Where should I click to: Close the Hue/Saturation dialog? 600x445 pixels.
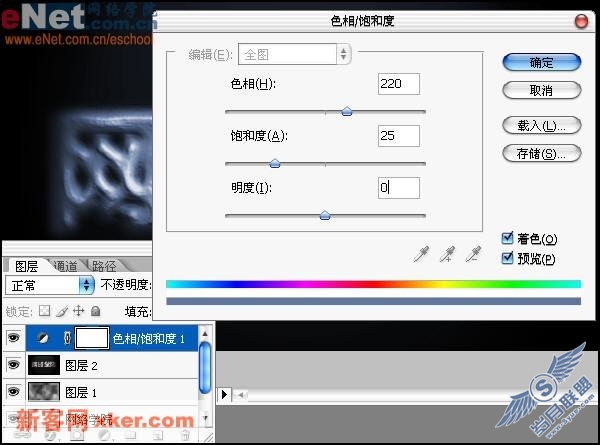[x=581, y=21]
